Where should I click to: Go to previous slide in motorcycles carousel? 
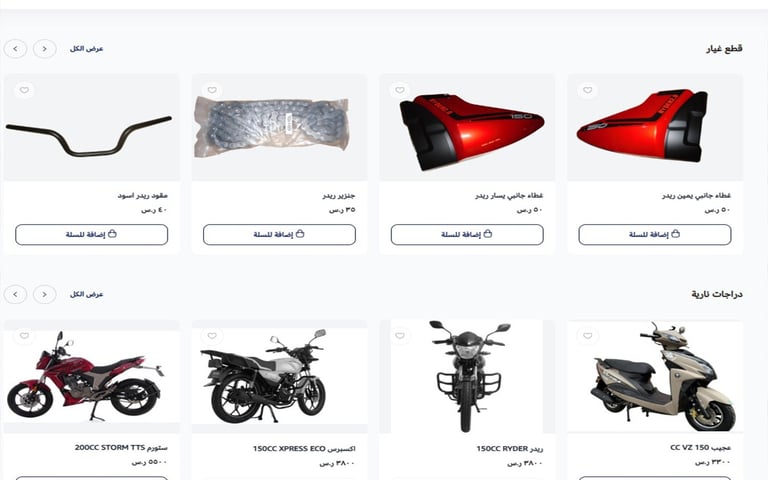coord(45,294)
